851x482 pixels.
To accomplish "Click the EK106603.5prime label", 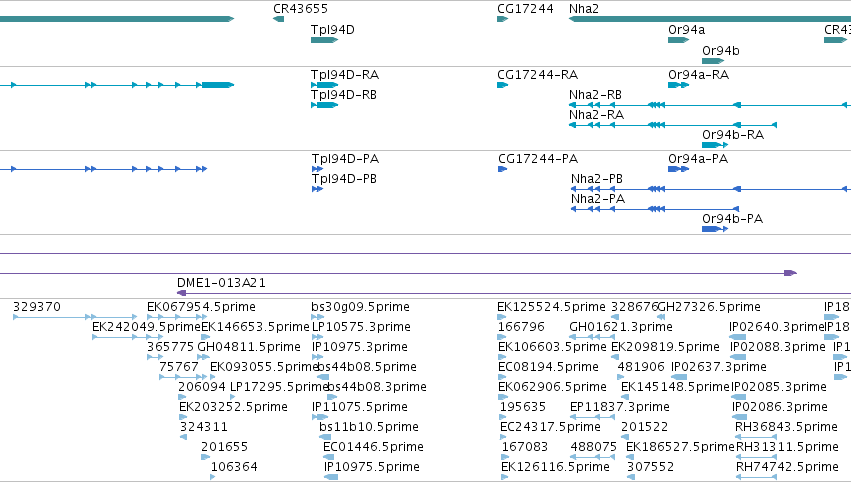I will click(552, 347).
